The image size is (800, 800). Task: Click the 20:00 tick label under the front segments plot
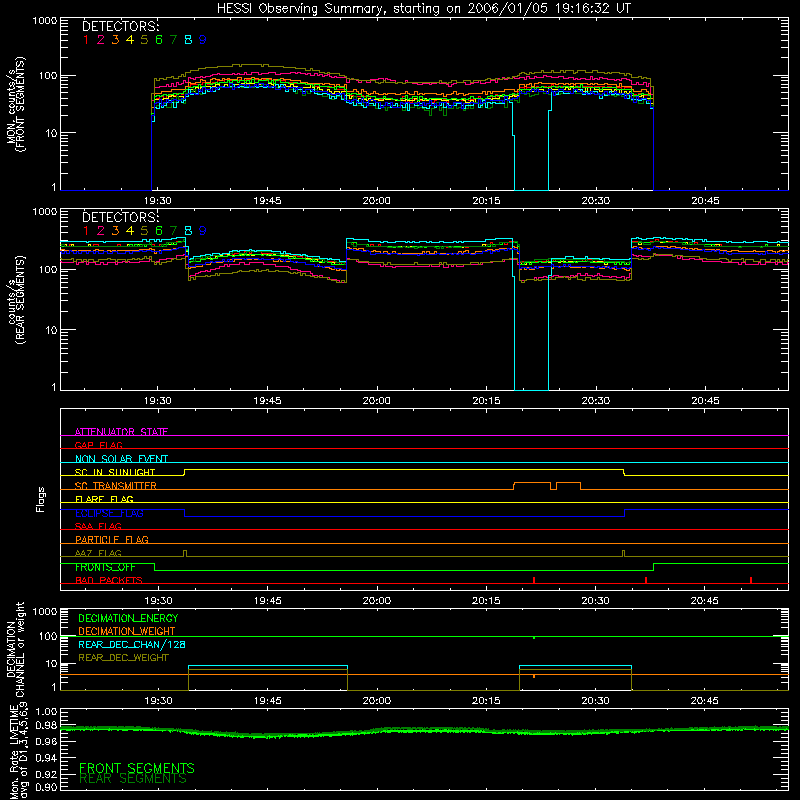377,201
